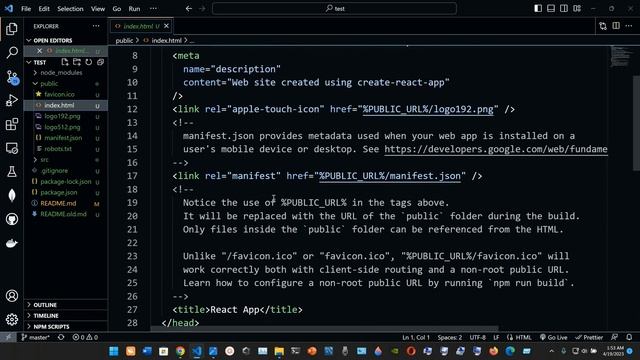Open the Docker whale view

[12, 243]
